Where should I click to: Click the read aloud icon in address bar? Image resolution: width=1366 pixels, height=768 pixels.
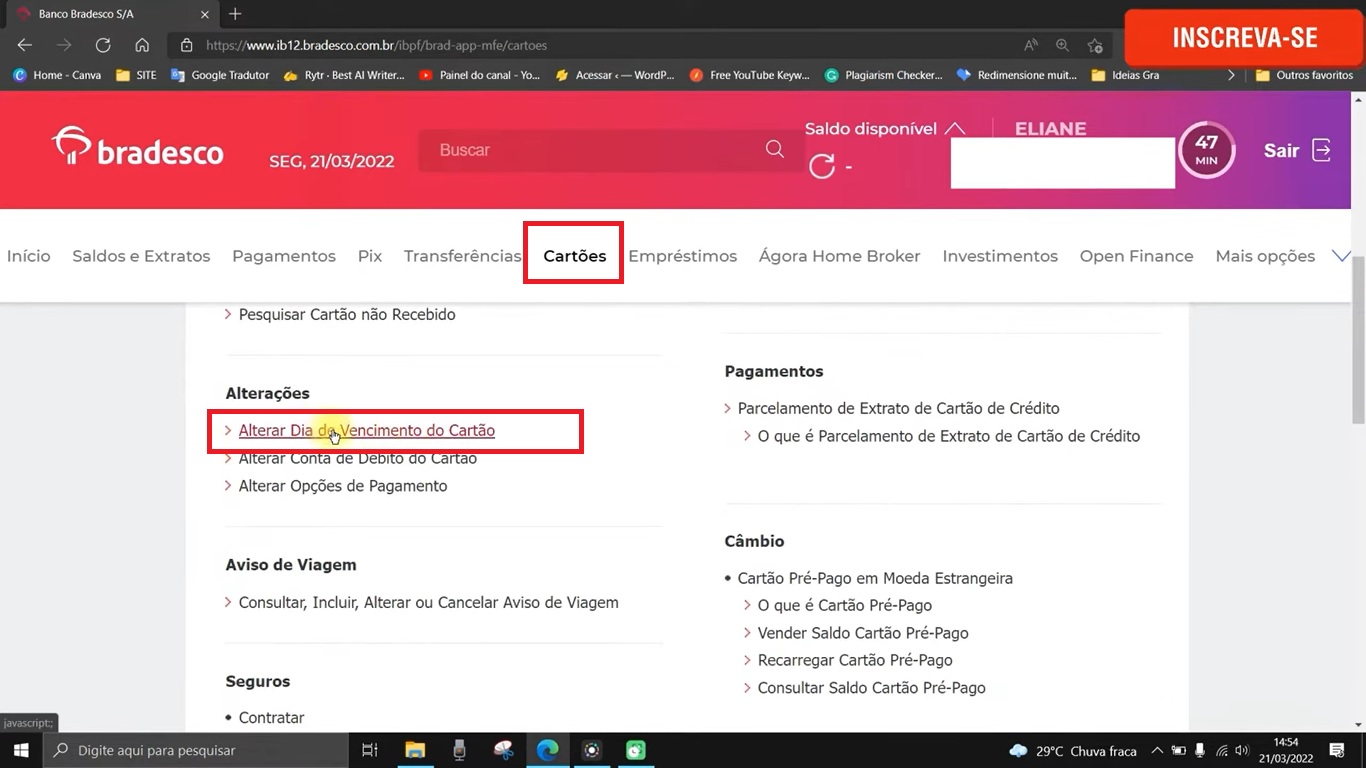(x=1030, y=45)
